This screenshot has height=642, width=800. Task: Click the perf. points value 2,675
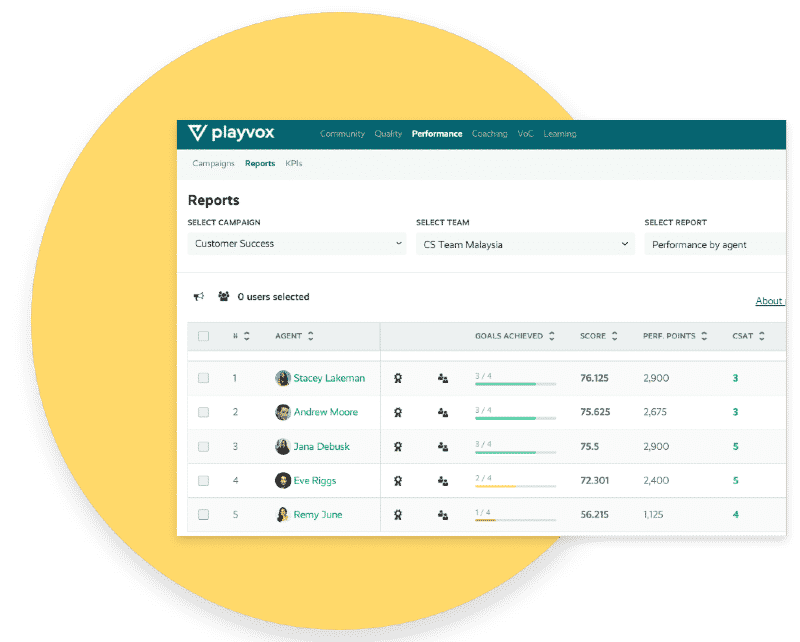655,412
